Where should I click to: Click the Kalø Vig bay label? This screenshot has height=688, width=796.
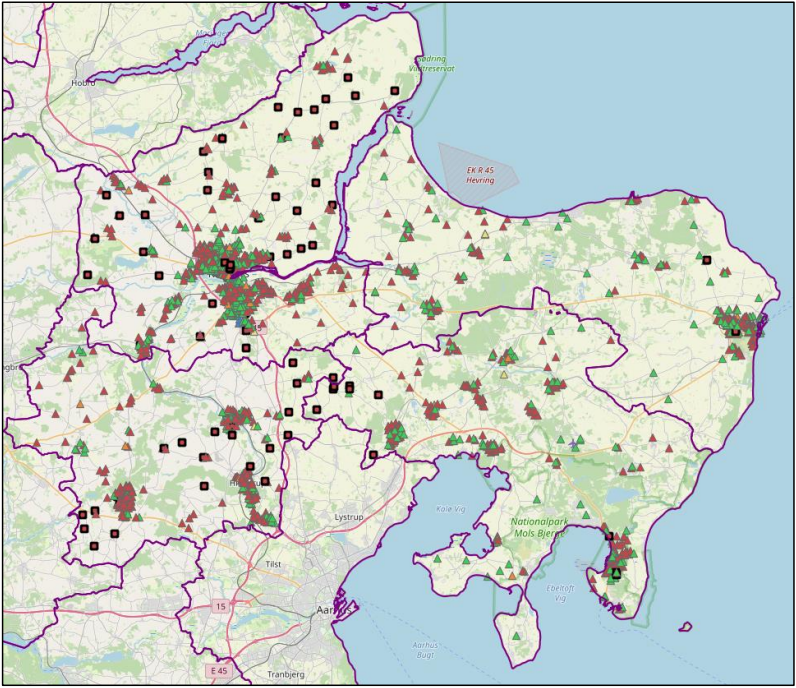coord(452,509)
